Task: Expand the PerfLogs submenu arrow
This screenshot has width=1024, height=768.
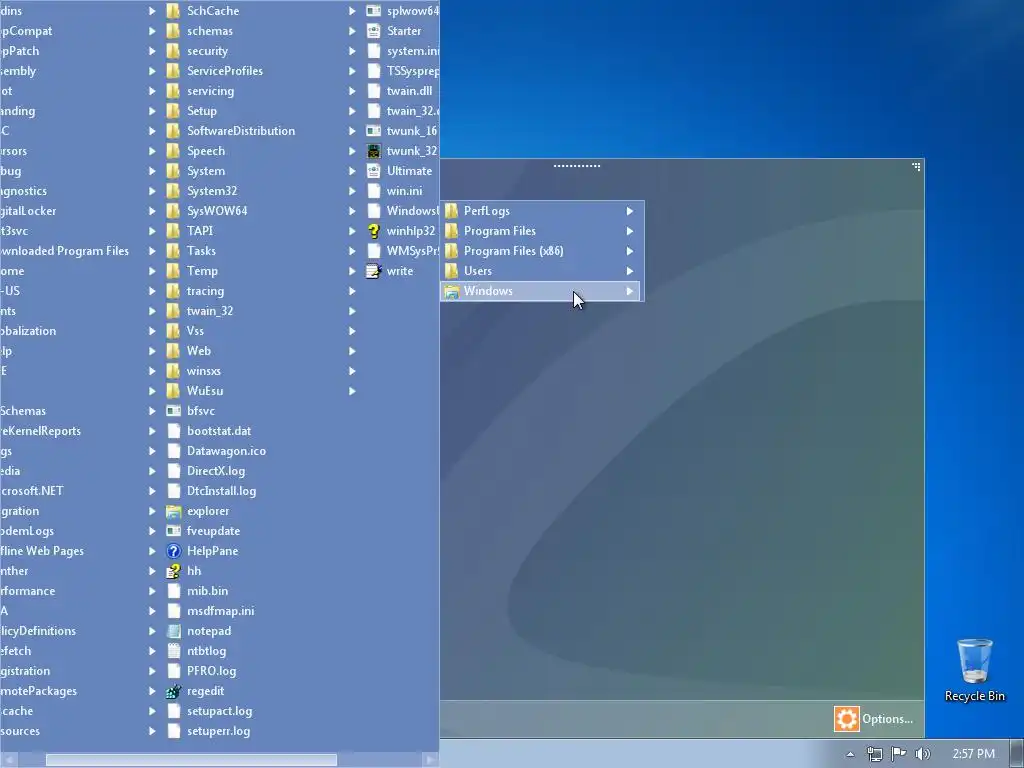Action: point(630,211)
